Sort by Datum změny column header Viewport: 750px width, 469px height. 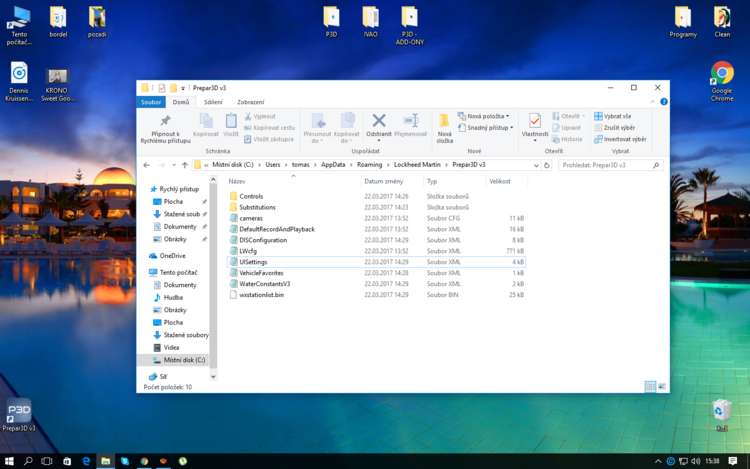392,181
